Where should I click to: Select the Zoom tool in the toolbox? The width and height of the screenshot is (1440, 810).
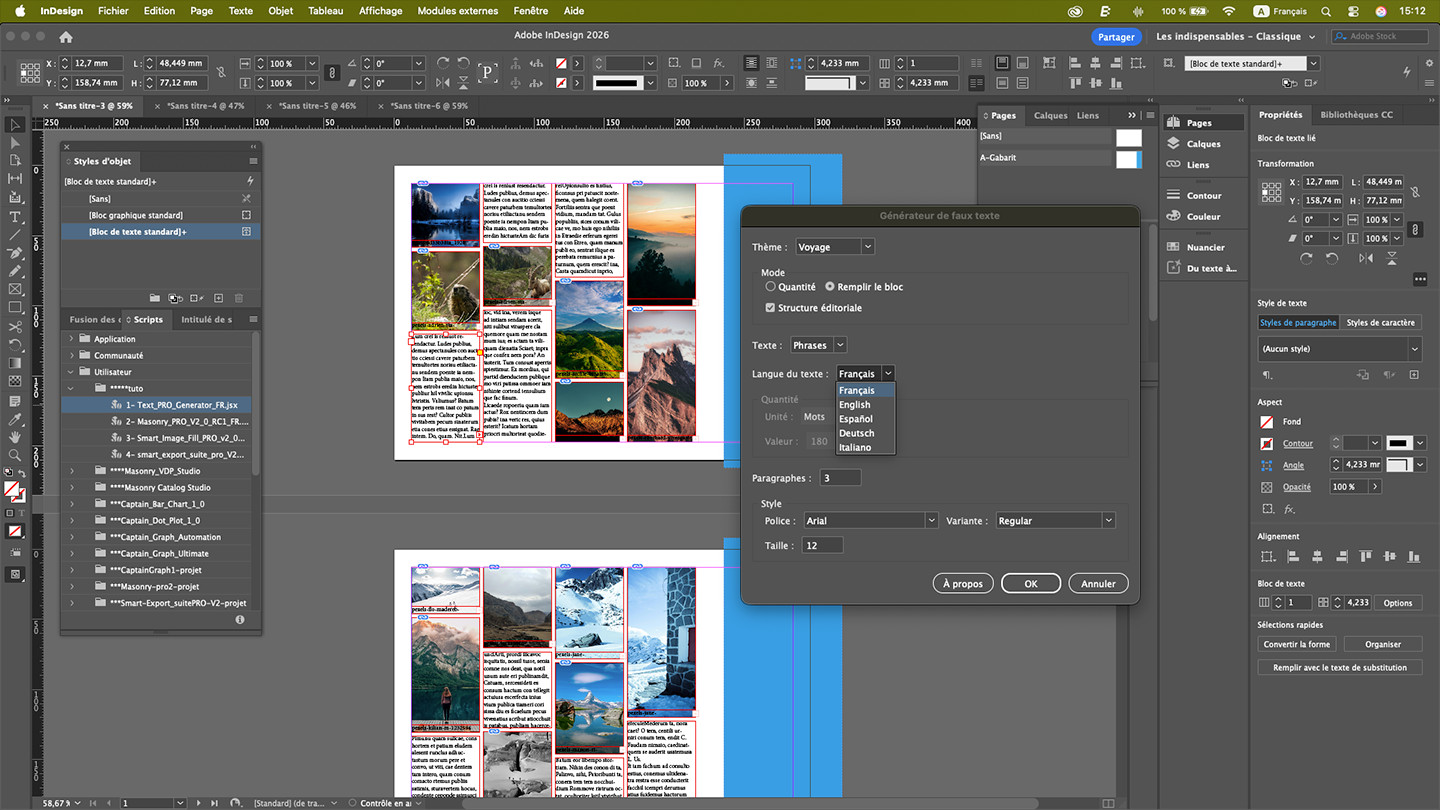(x=15, y=455)
